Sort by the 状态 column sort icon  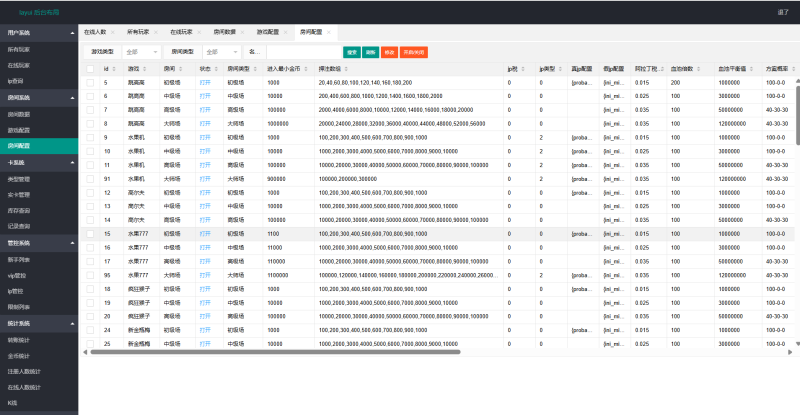click(216, 69)
